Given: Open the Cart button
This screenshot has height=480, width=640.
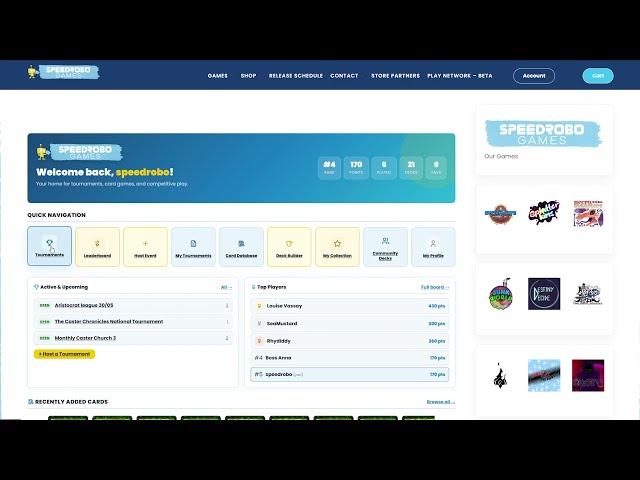Looking at the screenshot, I should tap(598, 76).
